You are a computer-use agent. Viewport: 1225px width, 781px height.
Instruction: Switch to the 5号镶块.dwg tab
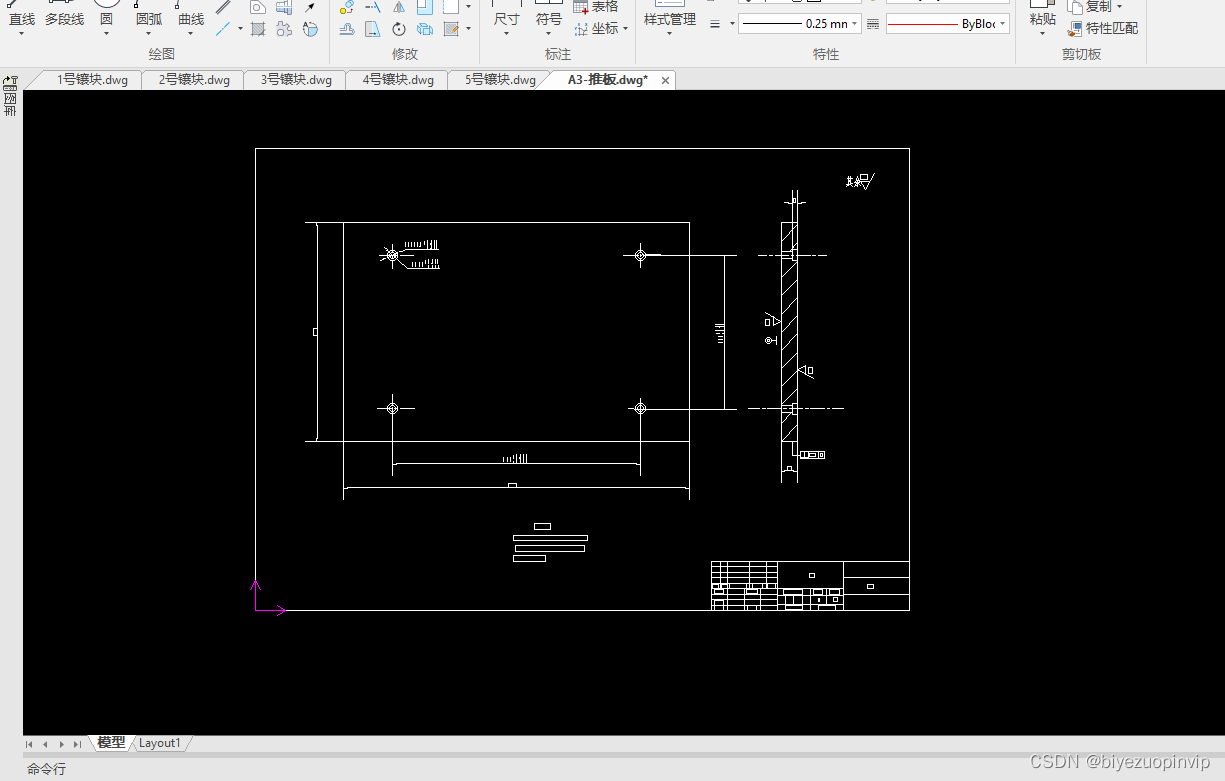point(500,80)
